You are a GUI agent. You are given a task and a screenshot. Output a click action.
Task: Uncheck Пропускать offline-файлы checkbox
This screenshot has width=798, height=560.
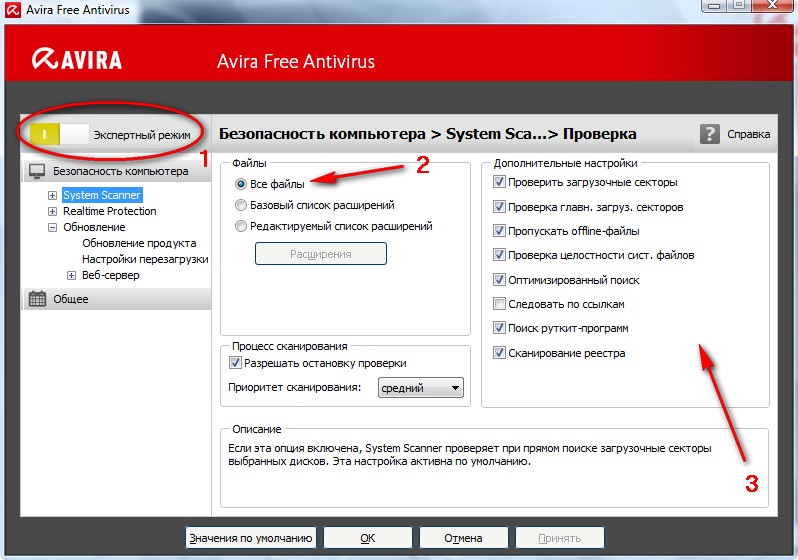point(499,231)
